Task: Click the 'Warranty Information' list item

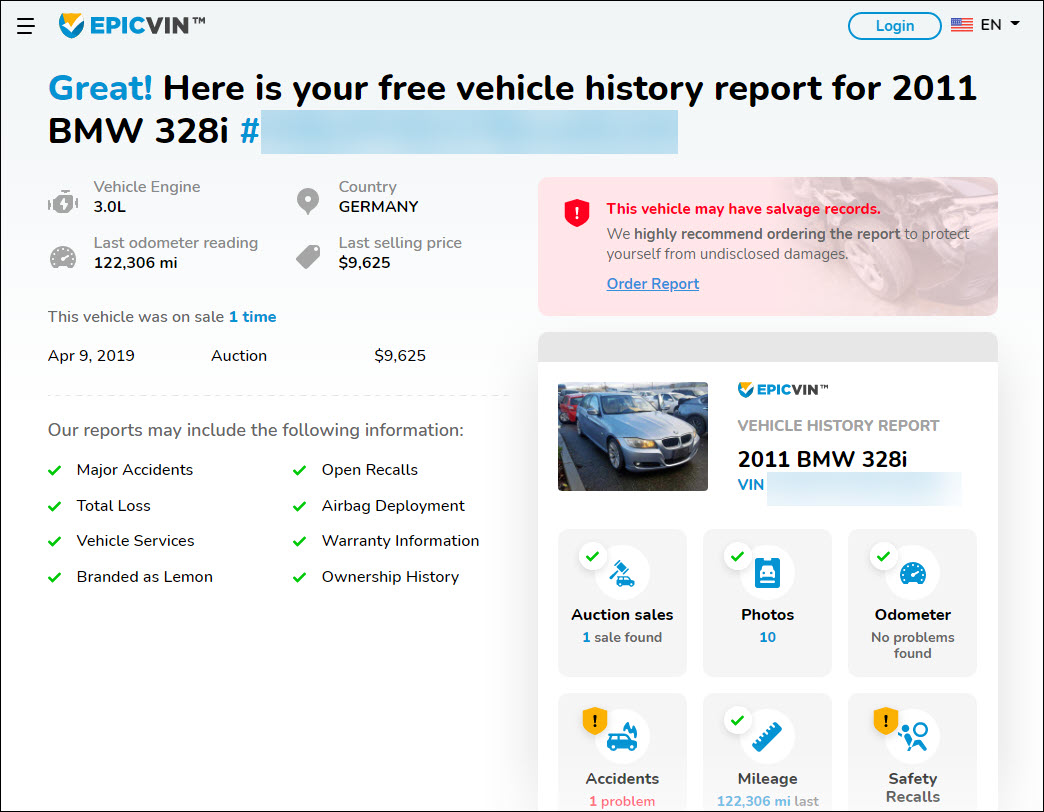Action: click(400, 541)
